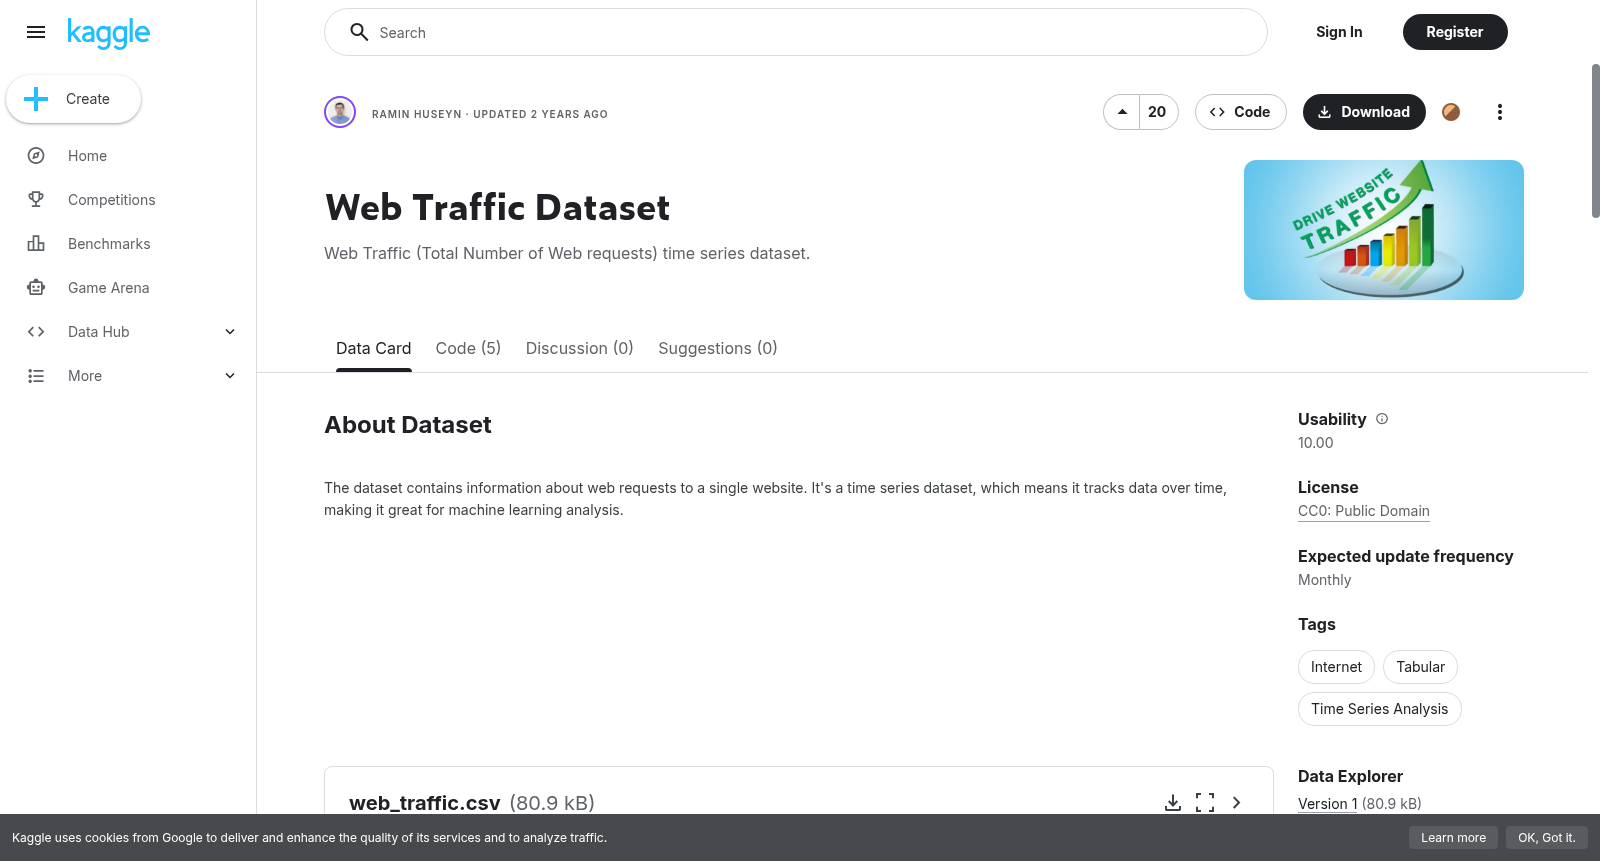Select the Internet tag
The width and height of the screenshot is (1600, 861).
click(x=1336, y=667)
